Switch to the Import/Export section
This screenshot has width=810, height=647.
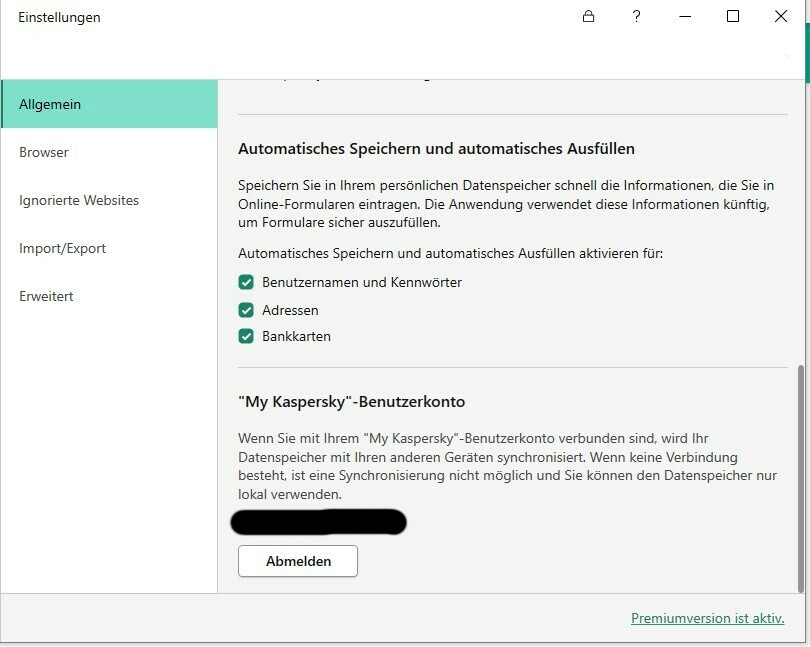click(x=110, y=248)
